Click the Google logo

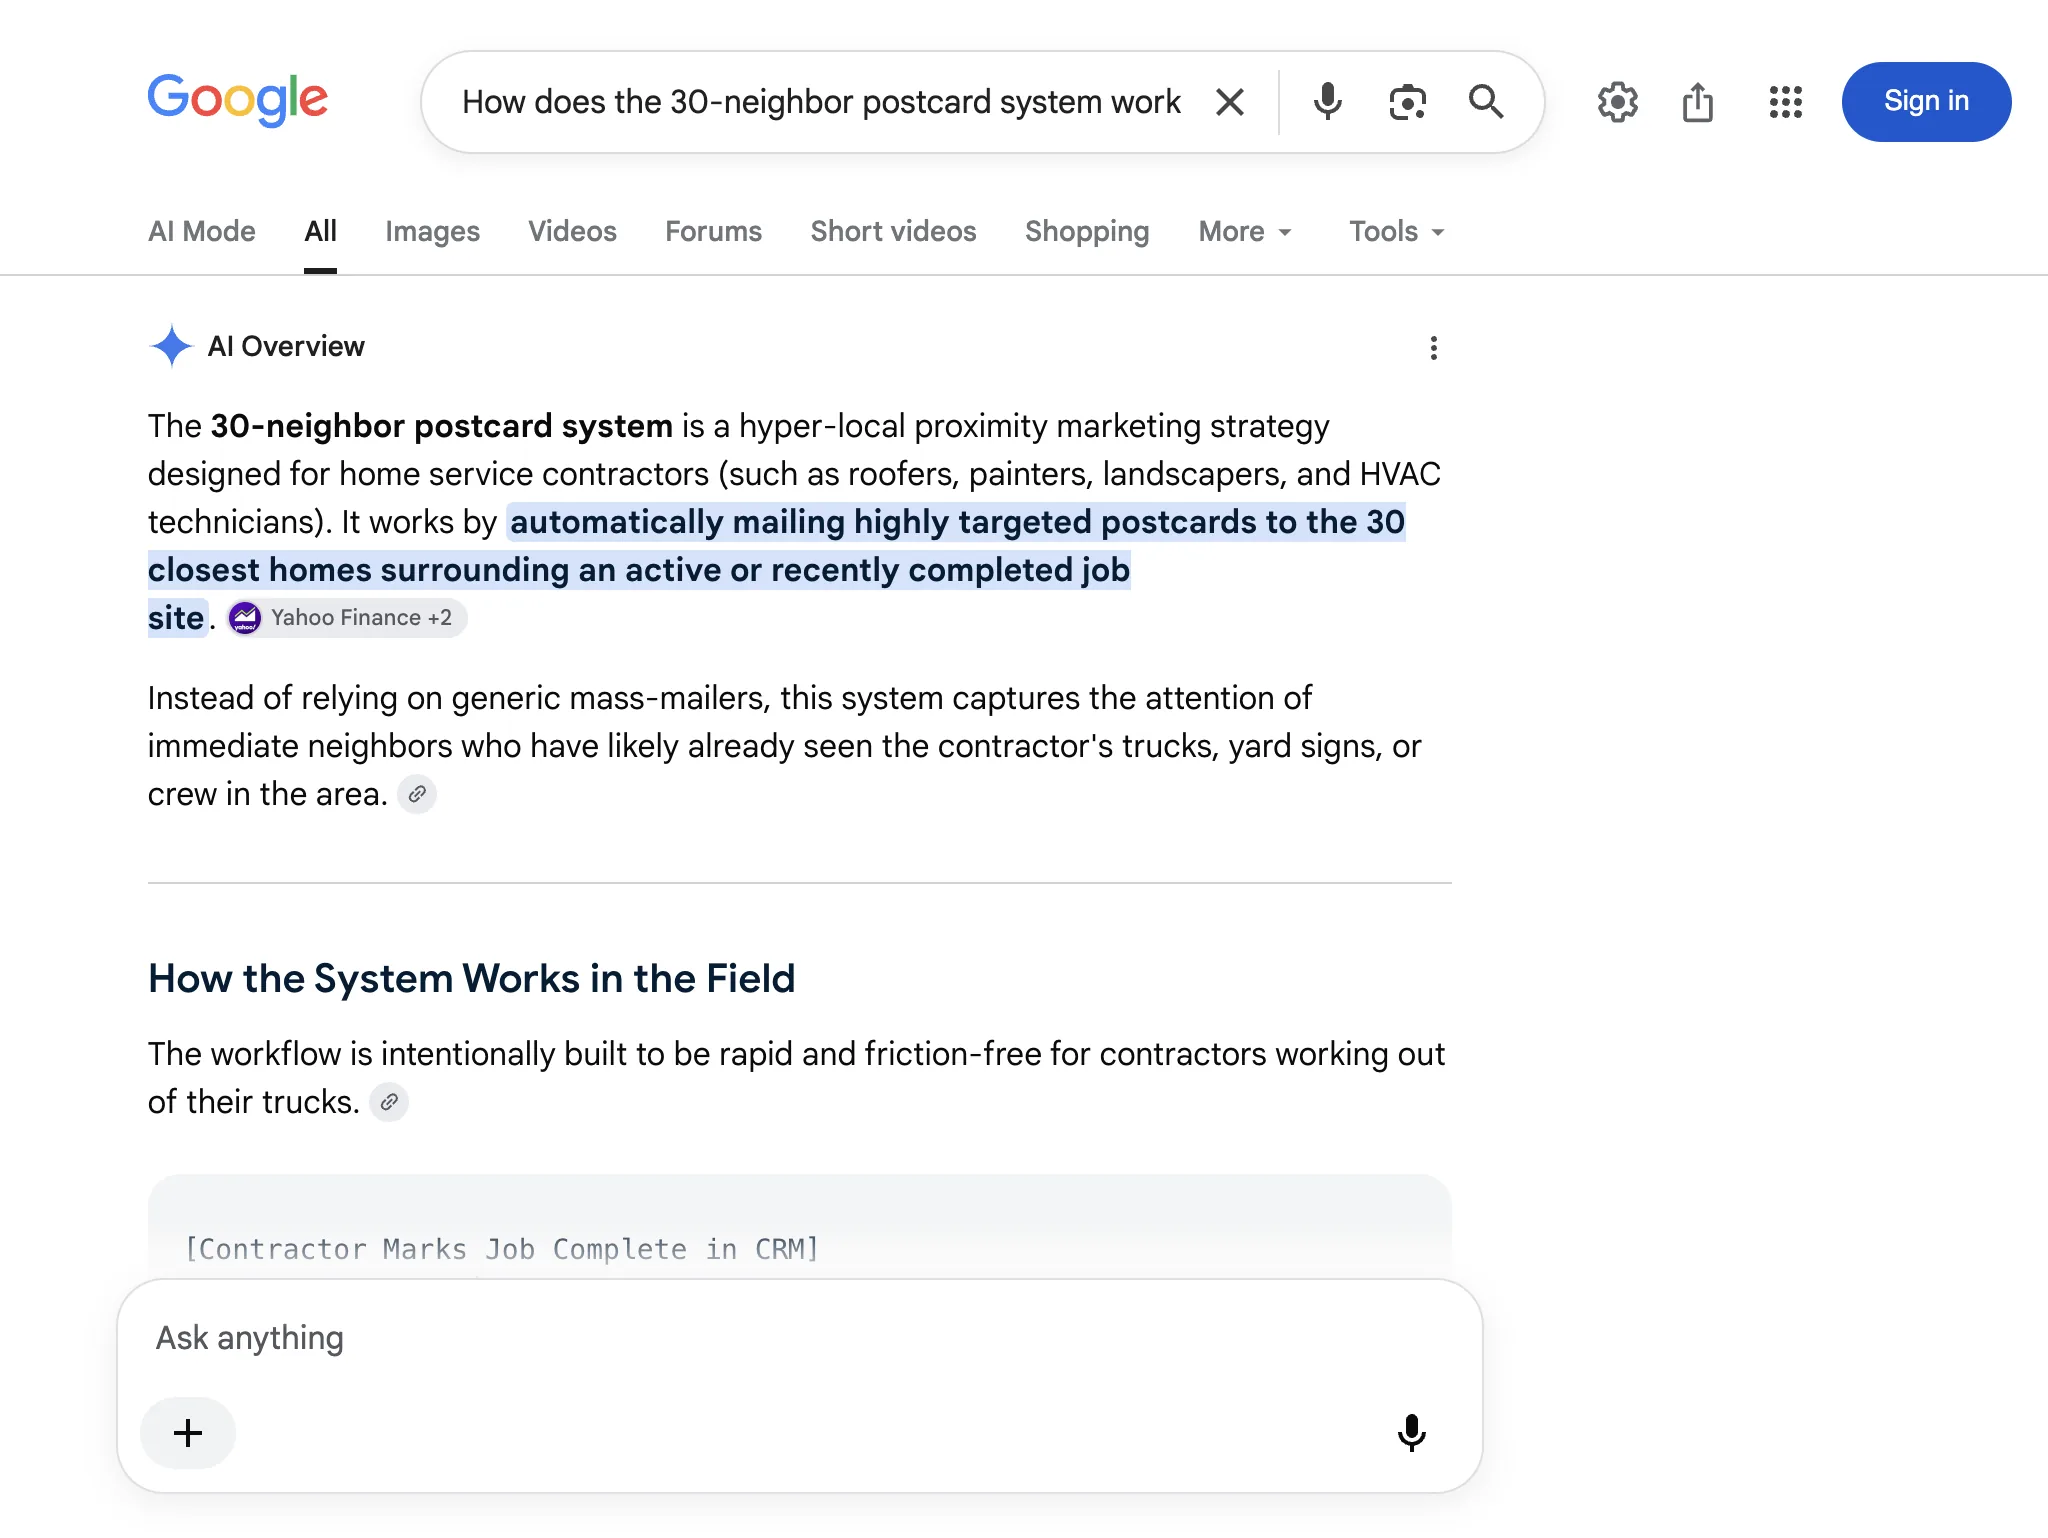pos(238,100)
